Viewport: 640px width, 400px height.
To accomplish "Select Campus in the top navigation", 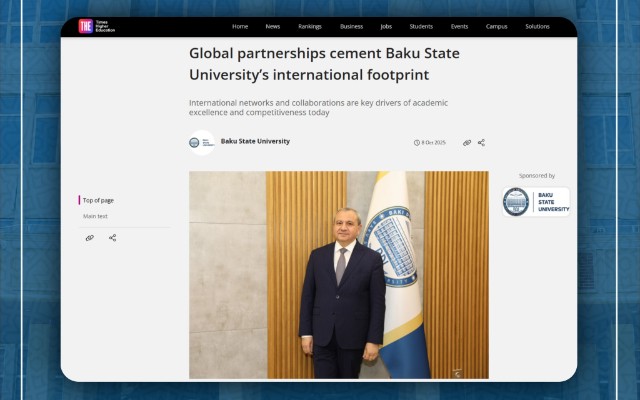I will pos(496,27).
